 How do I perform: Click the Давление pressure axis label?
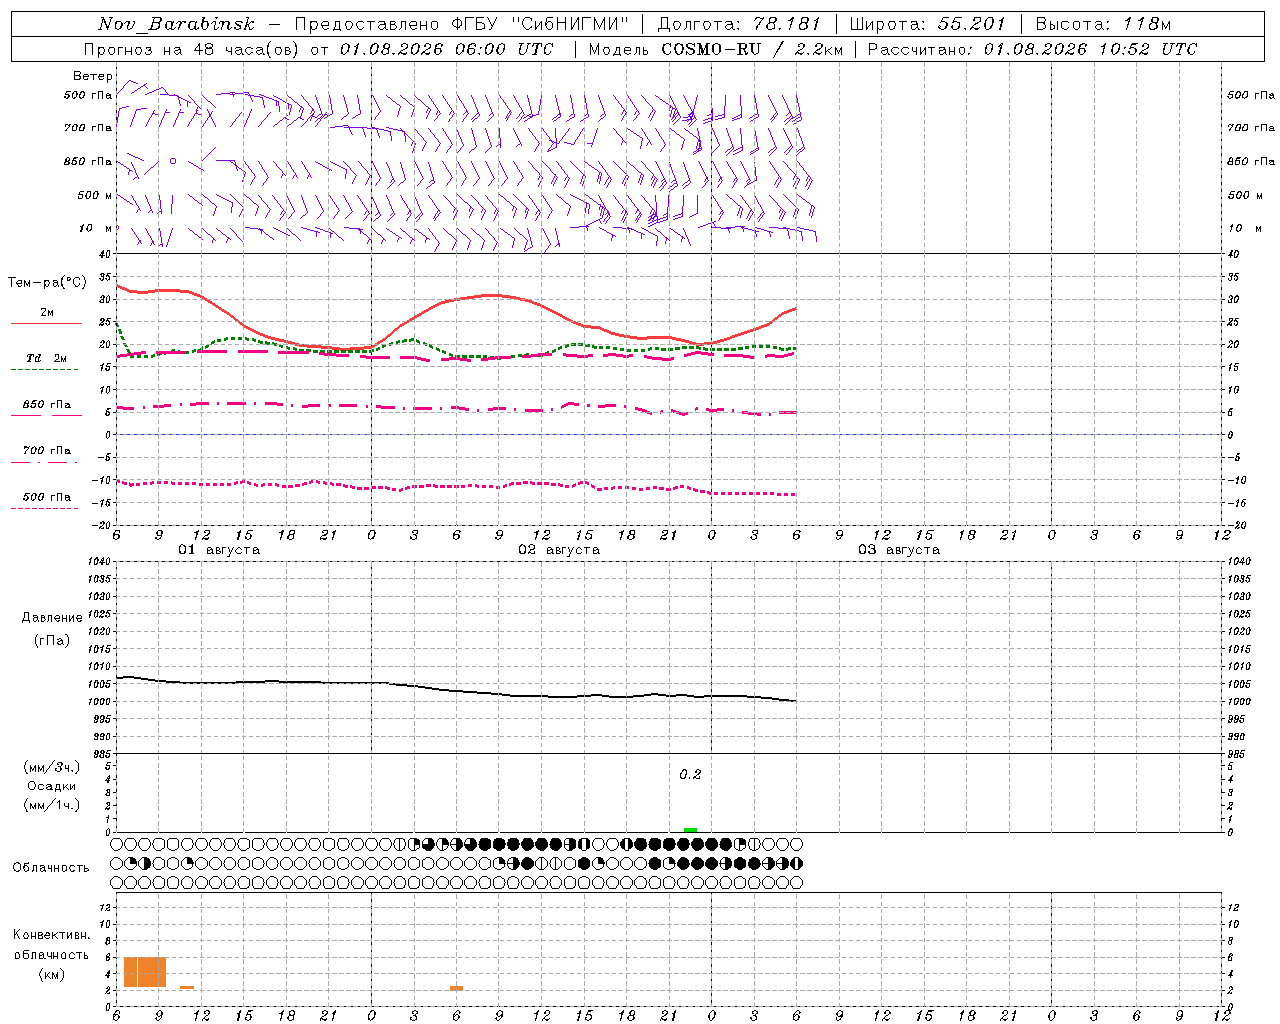[x=52, y=618]
